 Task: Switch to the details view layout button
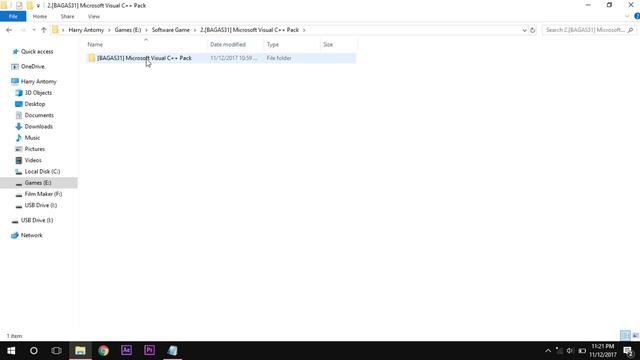pos(625,336)
